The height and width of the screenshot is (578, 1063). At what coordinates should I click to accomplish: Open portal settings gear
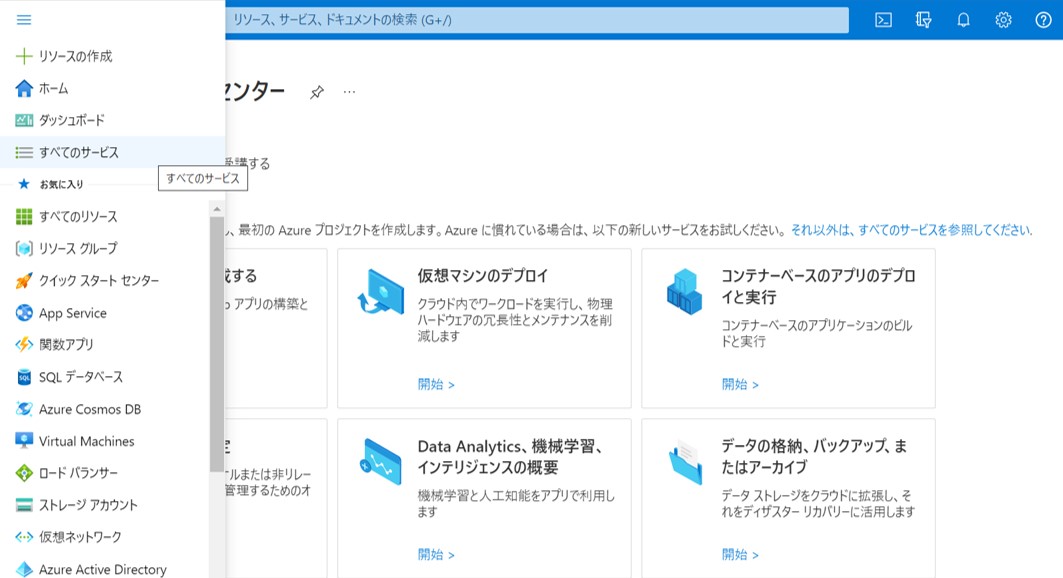click(1003, 20)
